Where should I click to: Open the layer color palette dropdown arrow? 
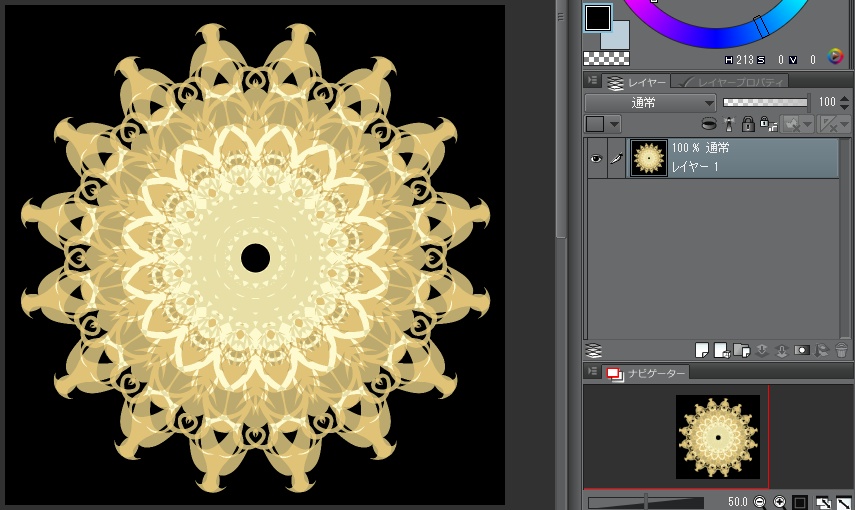pos(613,124)
